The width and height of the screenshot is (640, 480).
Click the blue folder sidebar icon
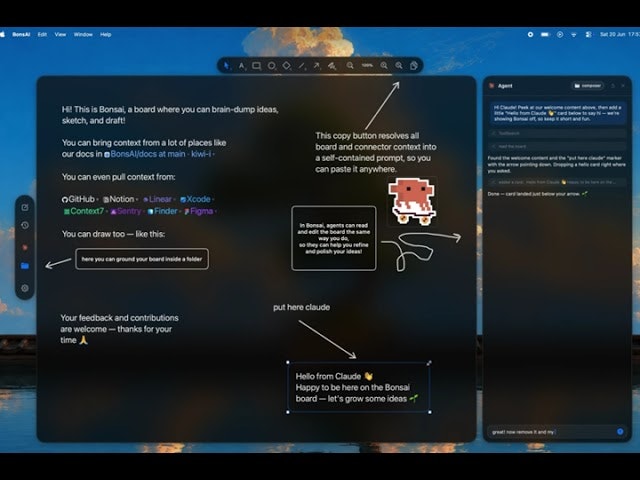[x=25, y=266]
